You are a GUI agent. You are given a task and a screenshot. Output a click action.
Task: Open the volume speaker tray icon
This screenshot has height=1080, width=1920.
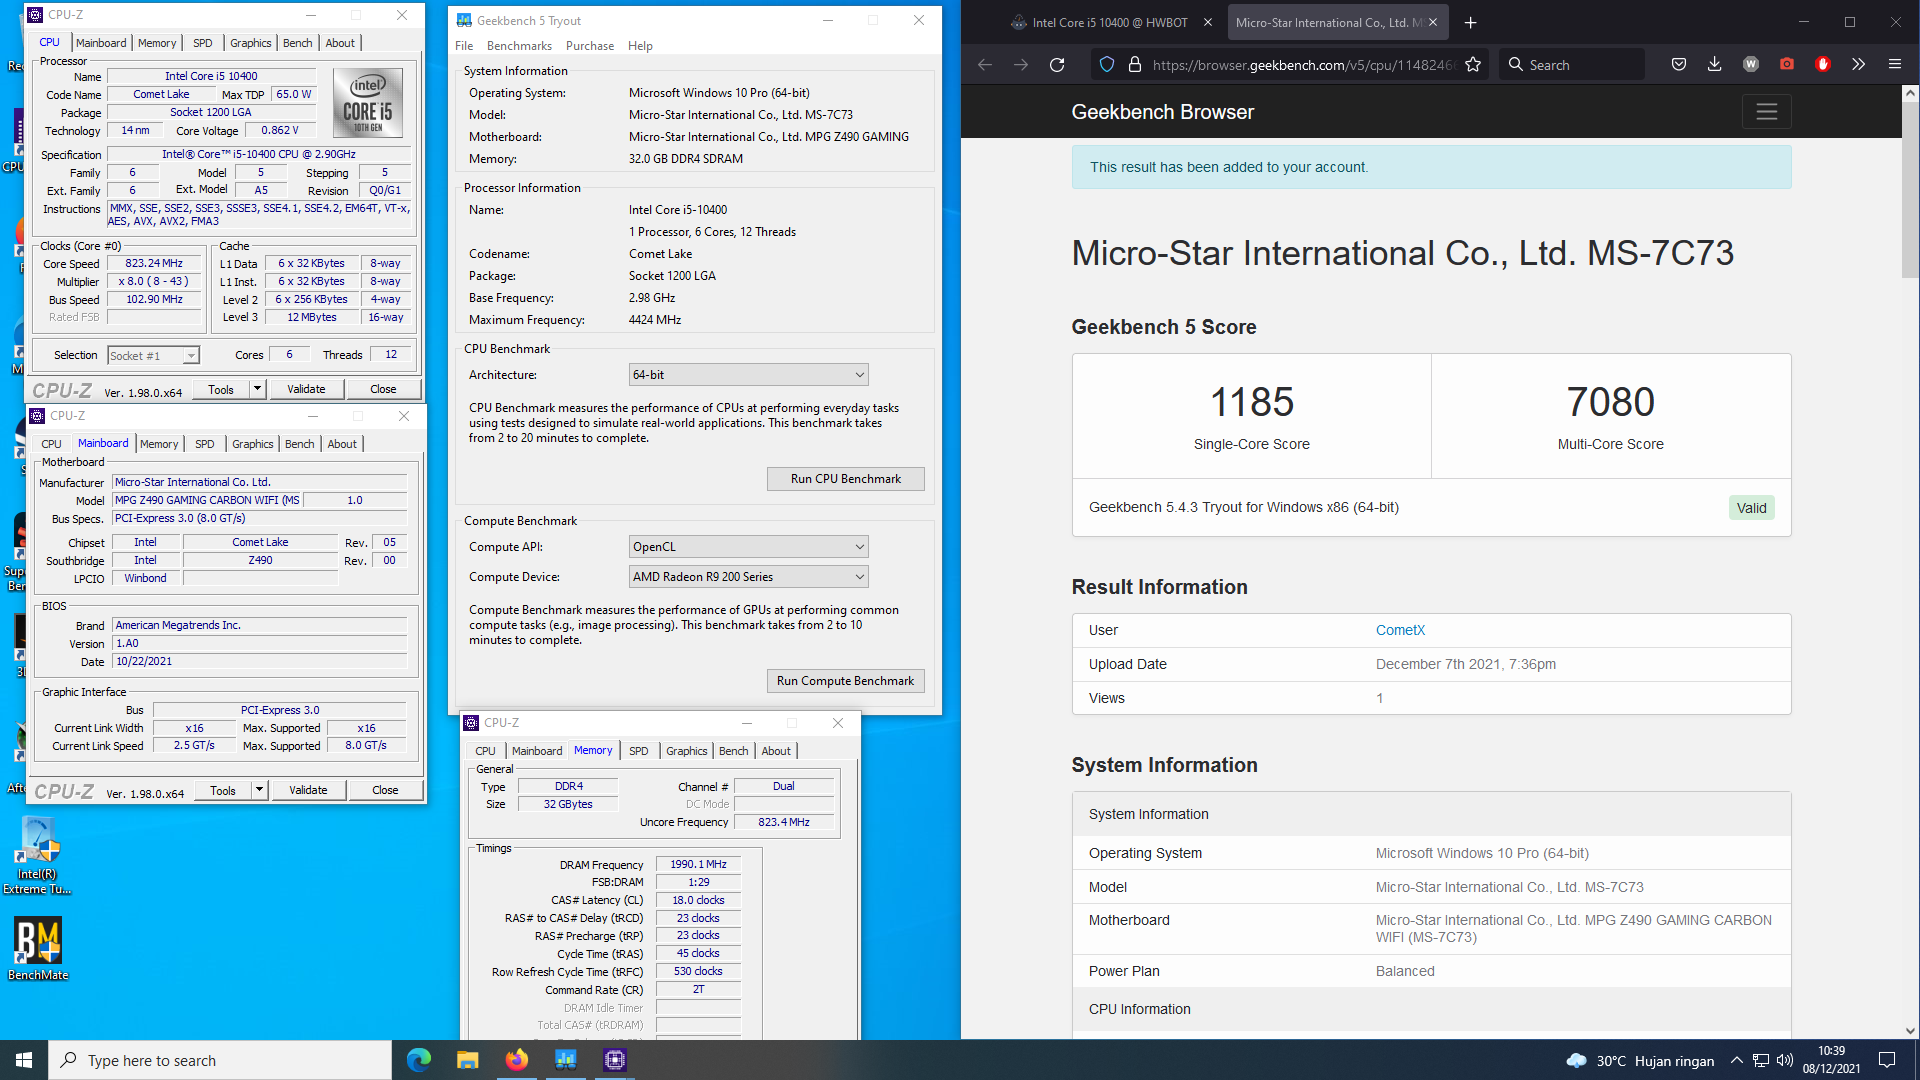coord(1785,1061)
